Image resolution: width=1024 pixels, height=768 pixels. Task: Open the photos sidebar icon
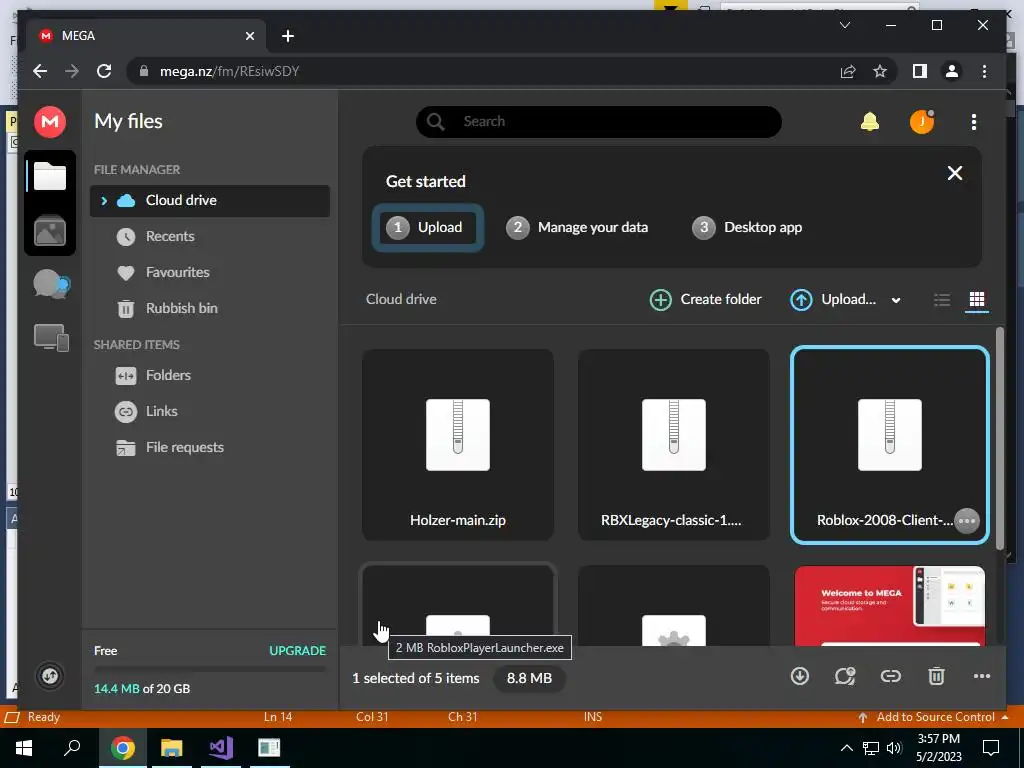tap(50, 231)
